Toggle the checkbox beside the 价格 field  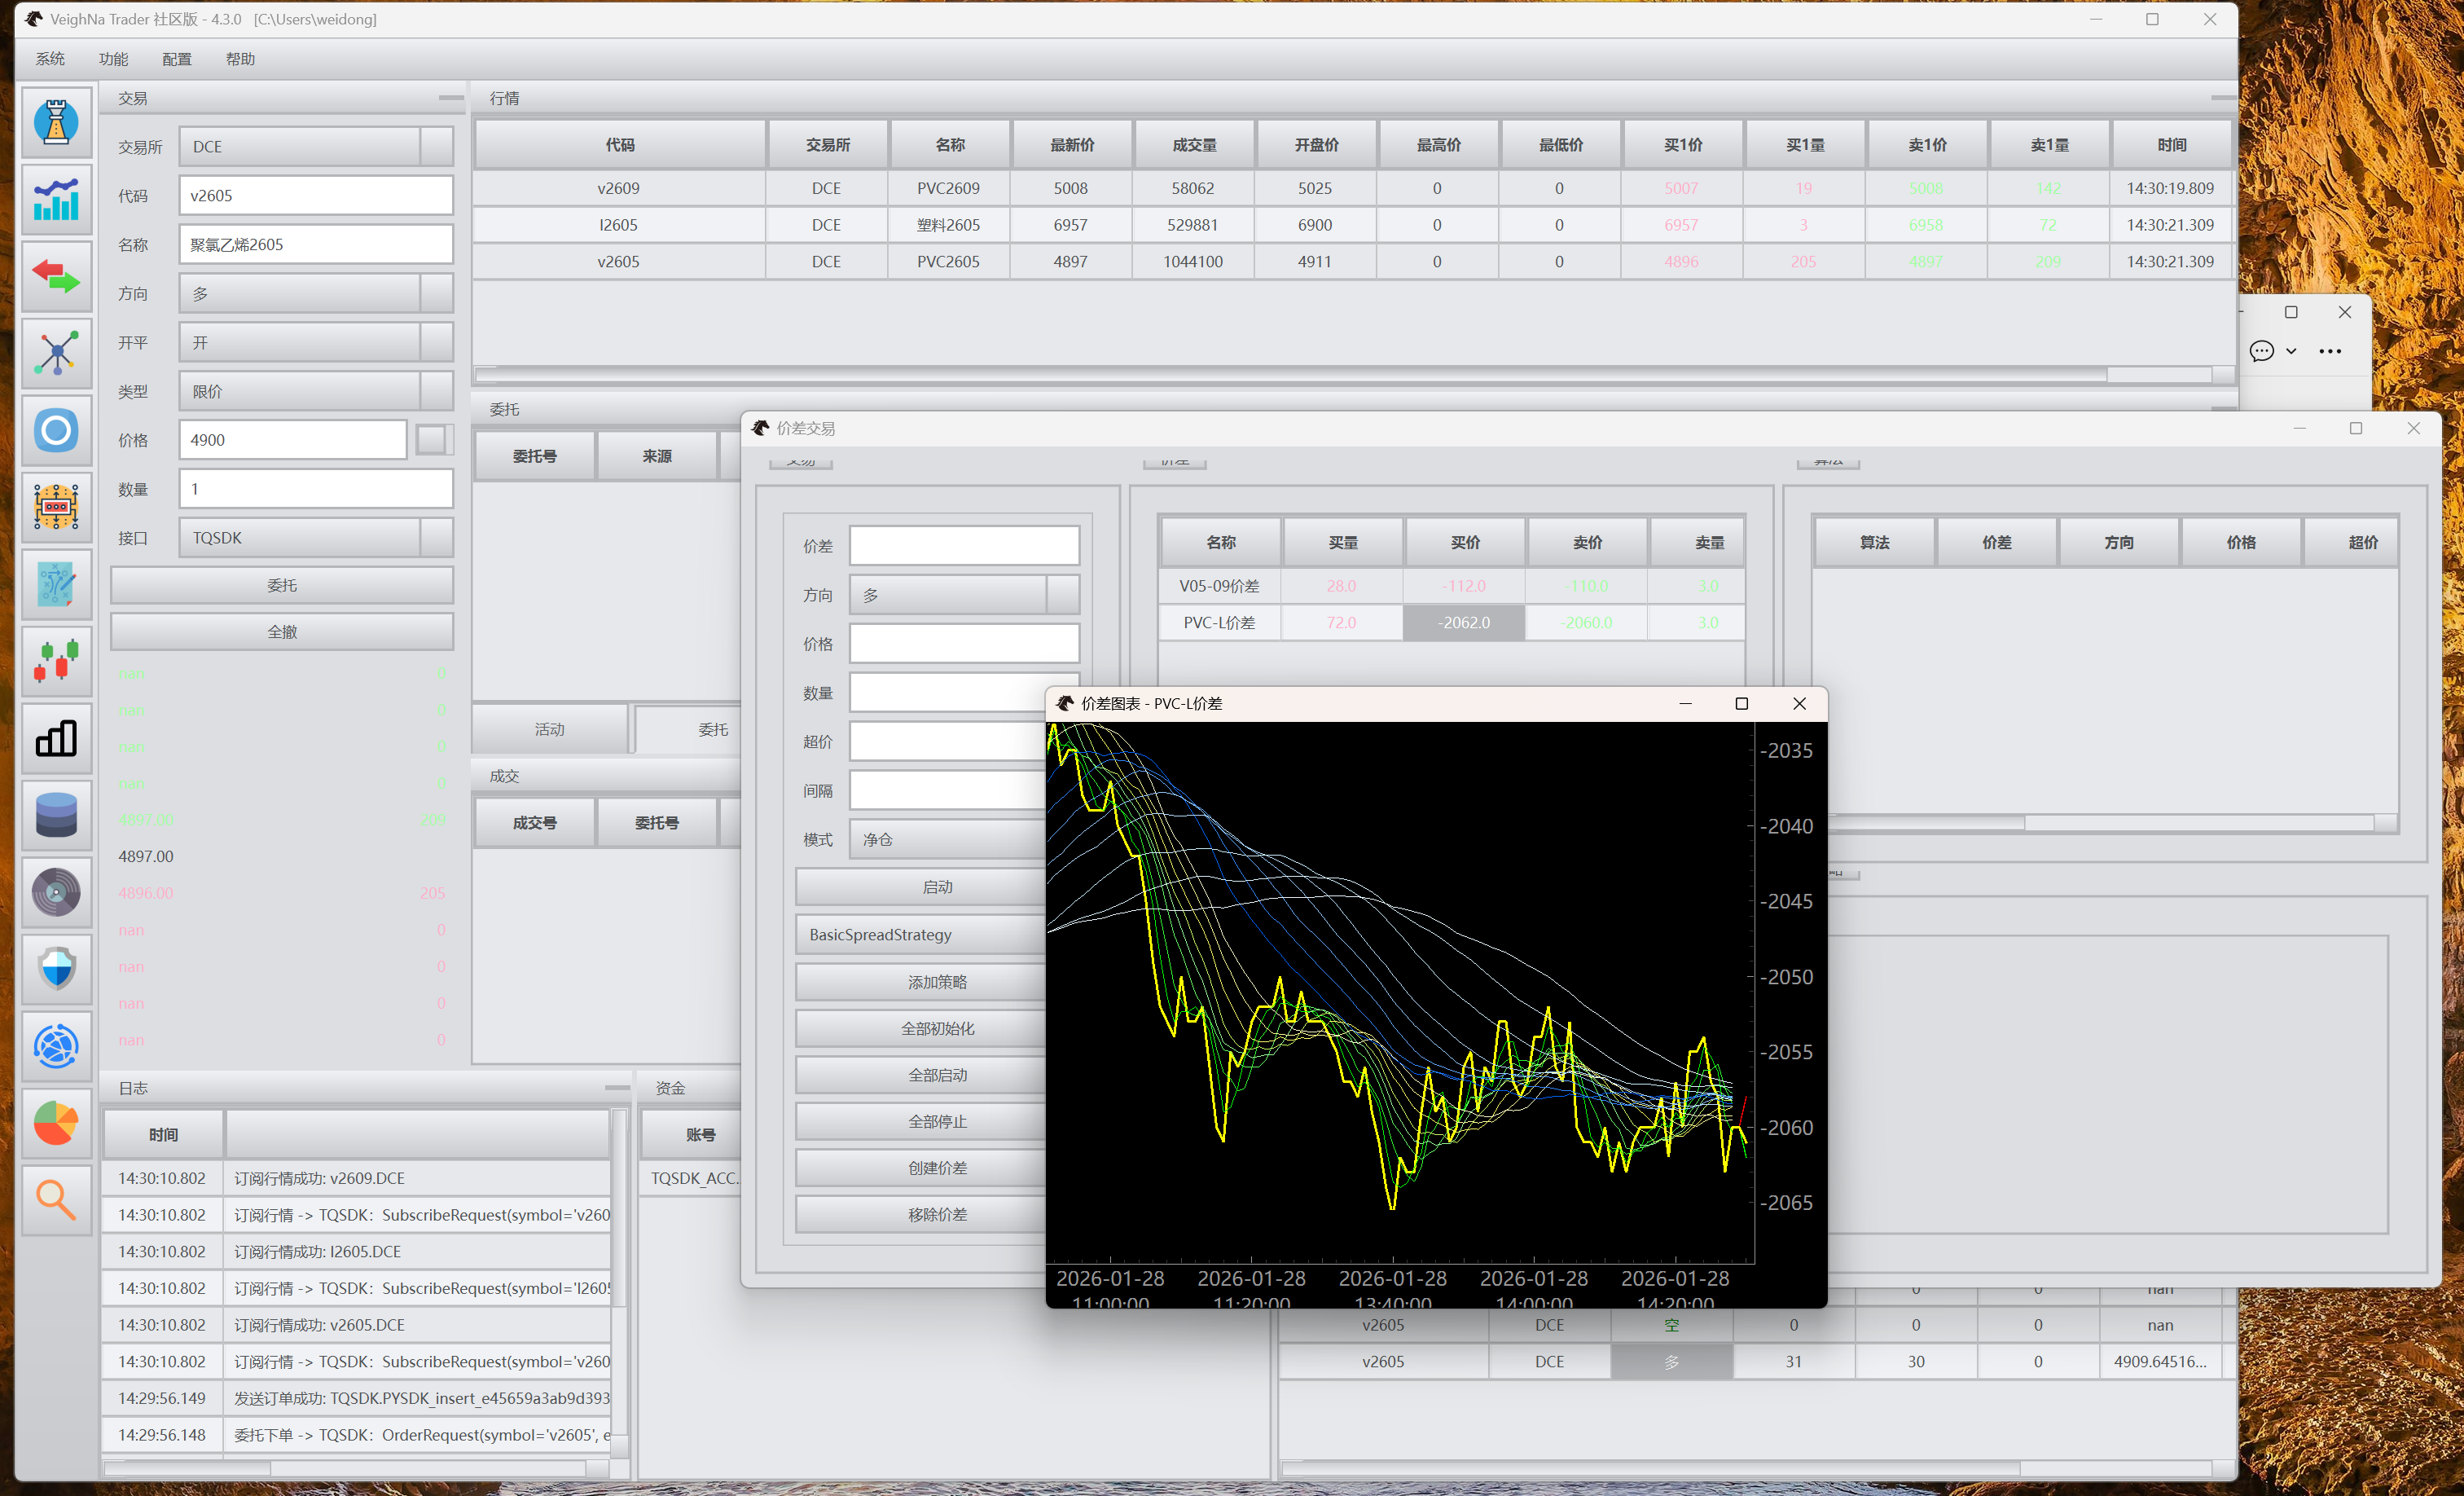click(x=431, y=440)
